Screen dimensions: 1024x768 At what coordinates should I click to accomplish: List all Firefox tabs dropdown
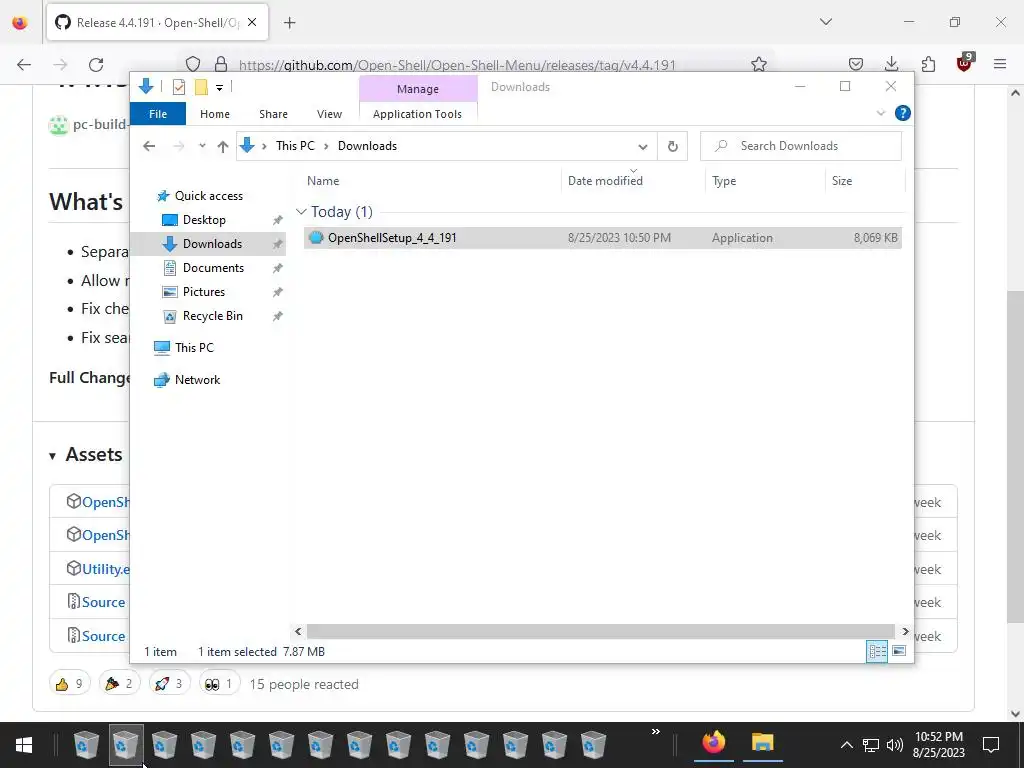(826, 22)
